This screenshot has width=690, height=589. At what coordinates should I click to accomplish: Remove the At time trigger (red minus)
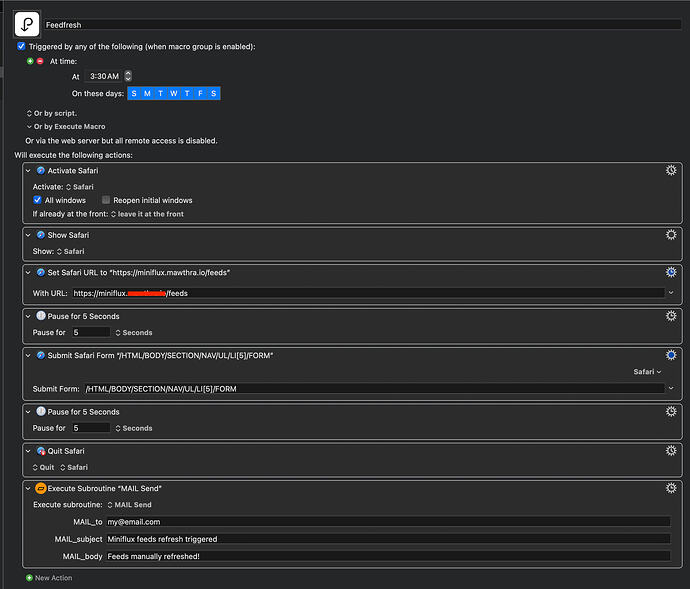click(x=40, y=61)
